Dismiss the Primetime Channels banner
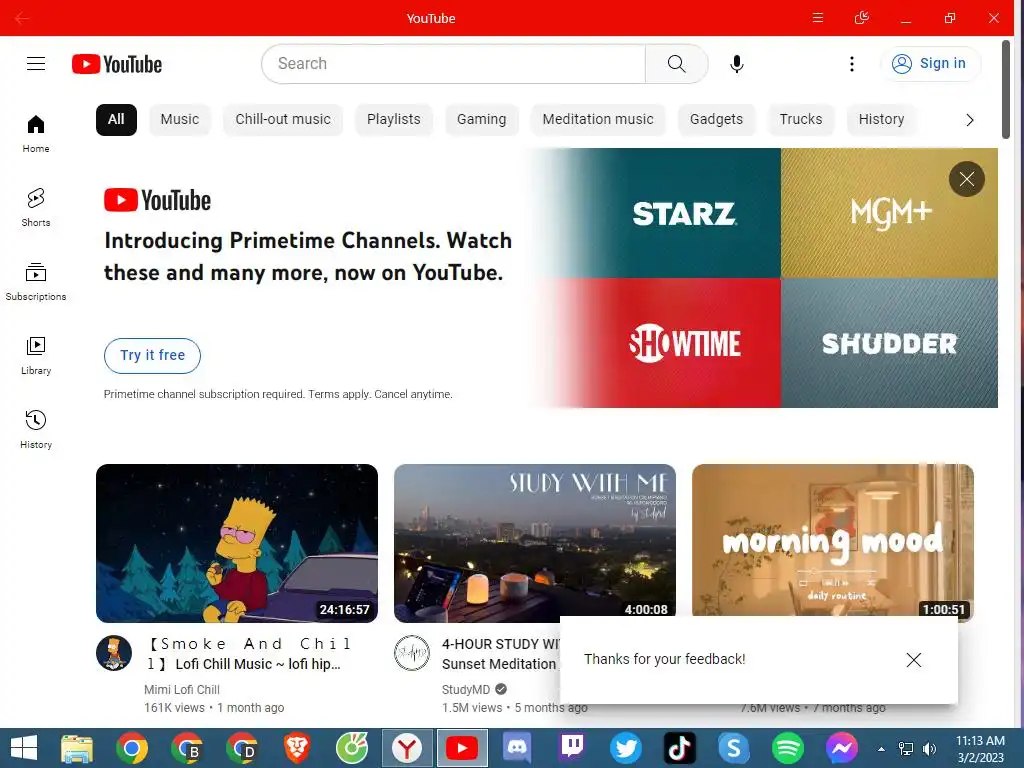Screen dimensions: 1024x768 point(967,179)
